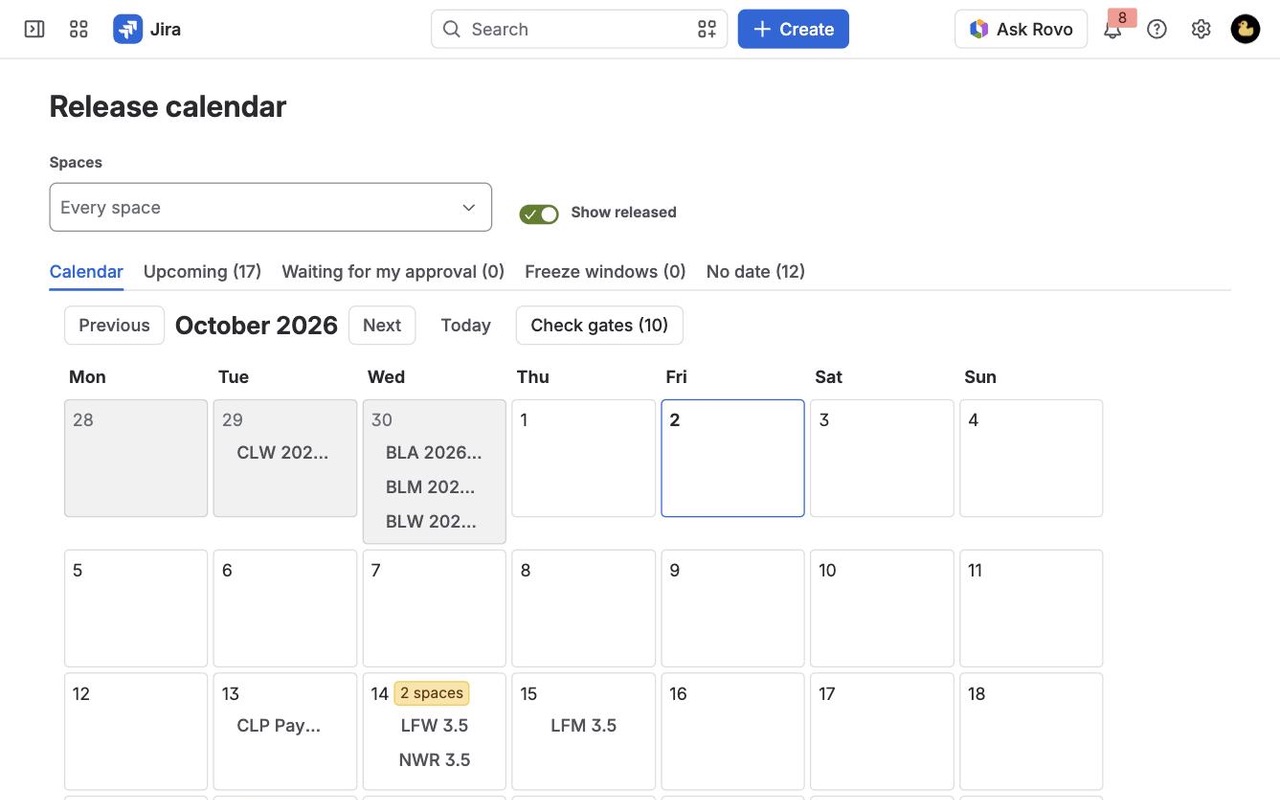Click the Check gates (10) button
Screen dimensions: 1280x800
point(599,325)
